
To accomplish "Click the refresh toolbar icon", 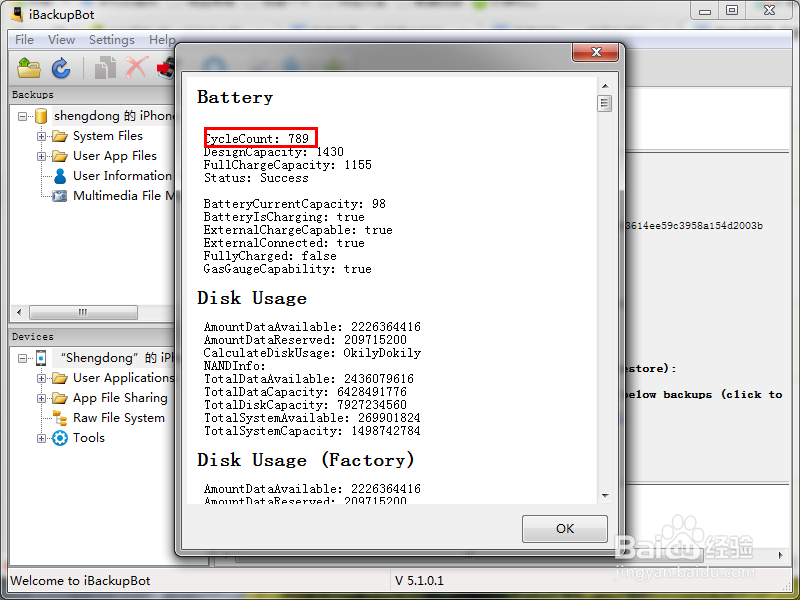I will point(61,68).
